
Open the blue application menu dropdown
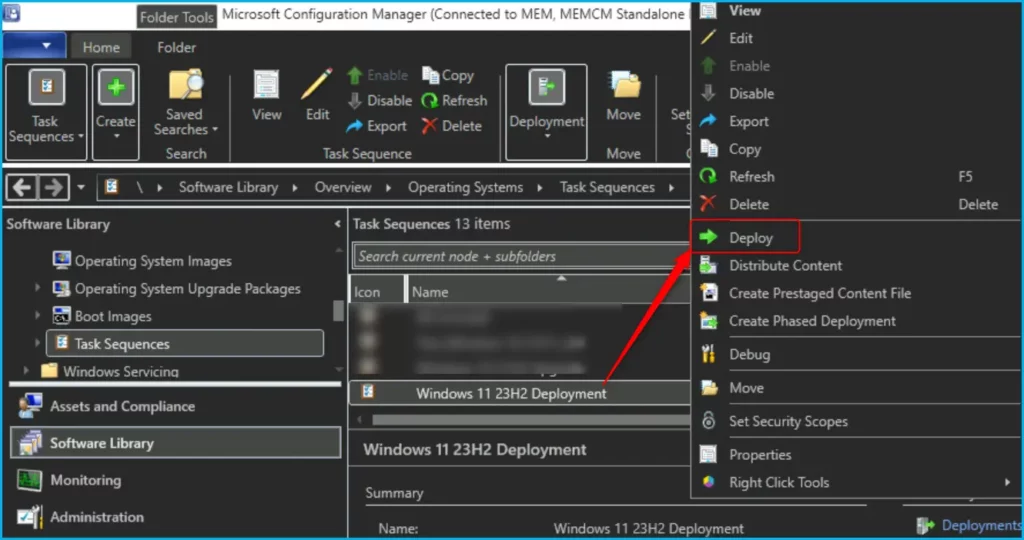click(34, 46)
